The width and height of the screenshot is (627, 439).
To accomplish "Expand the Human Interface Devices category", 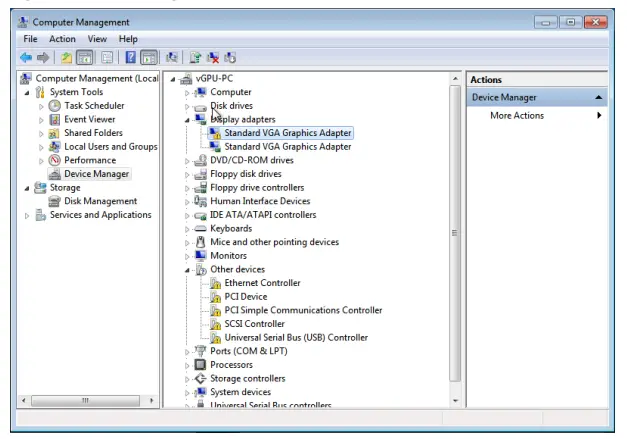I will coord(187,202).
